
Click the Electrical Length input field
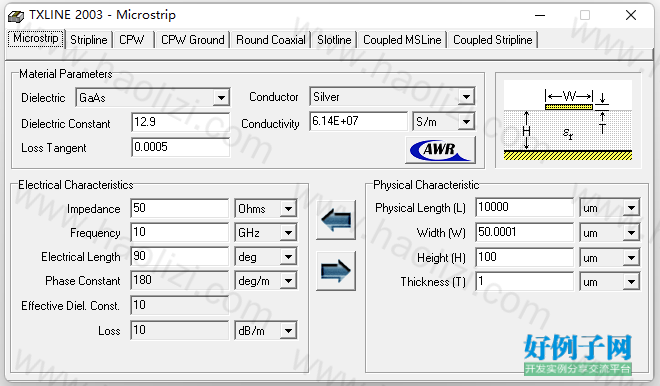point(179,256)
